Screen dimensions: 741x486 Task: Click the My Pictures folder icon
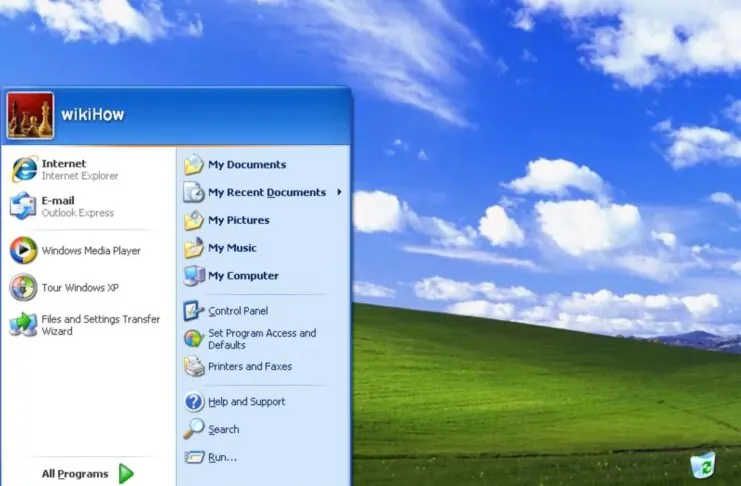coord(194,220)
